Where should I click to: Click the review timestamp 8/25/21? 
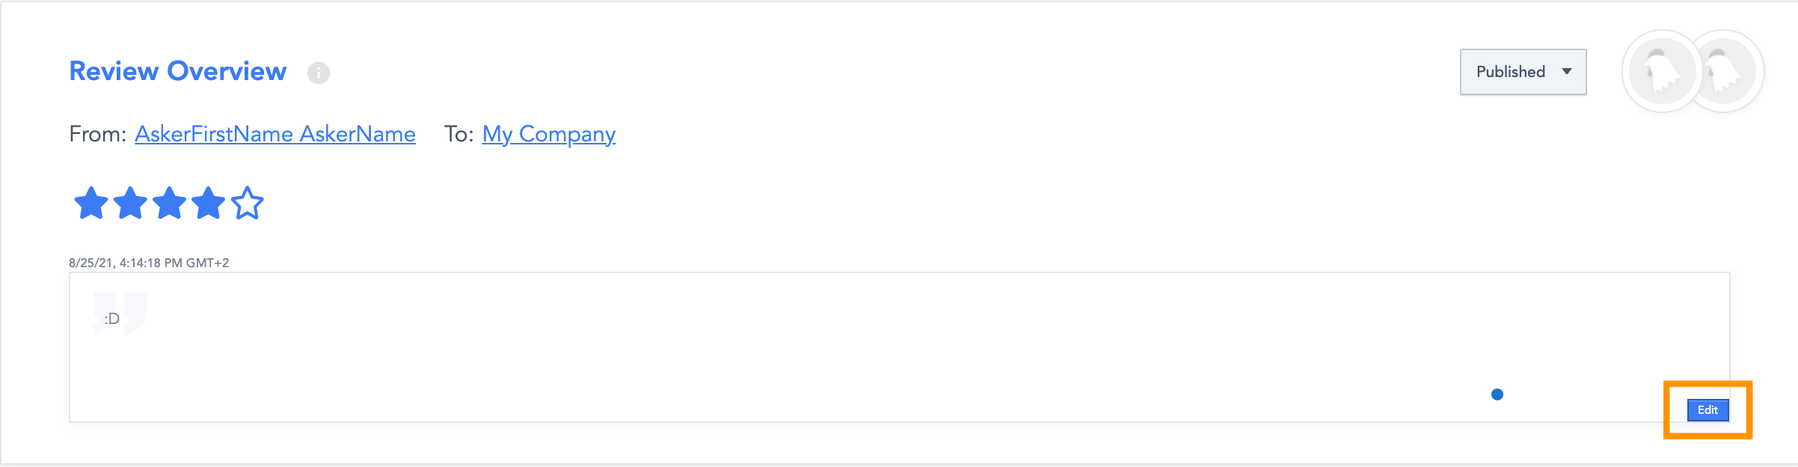click(x=149, y=263)
